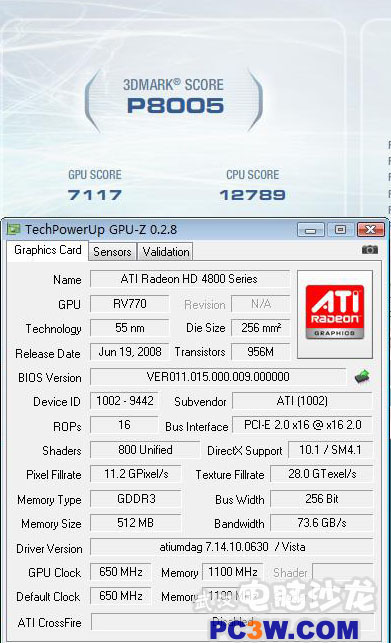The image size is (391, 643).
Task: Click GPU-Z title bar app icon
Action: tap(14, 229)
